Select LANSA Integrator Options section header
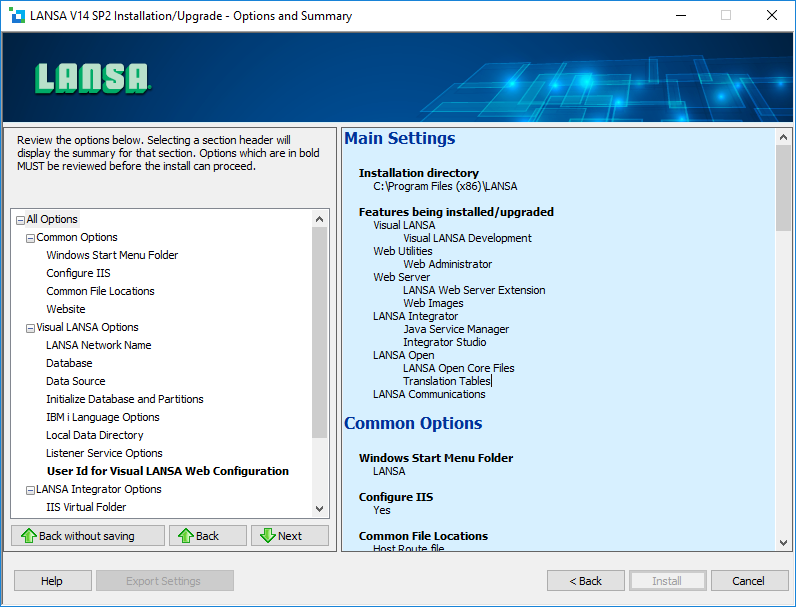 (x=99, y=489)
